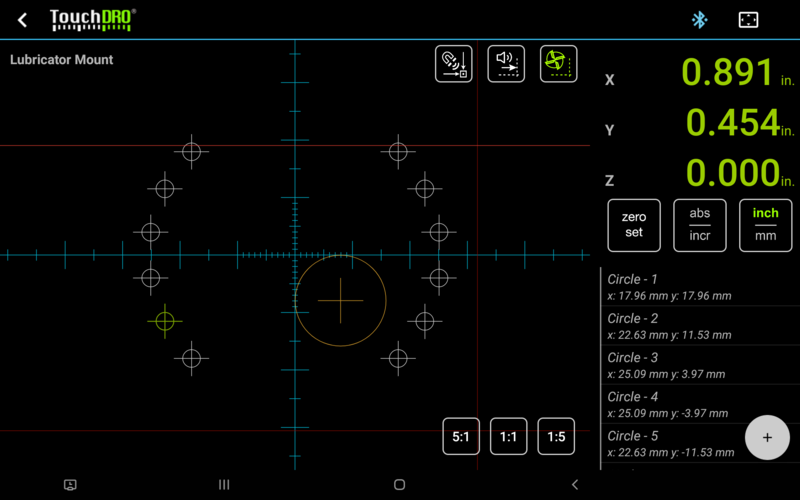Toggle inch / mm units
The width and height of the screenshot is (800, 500).
pos(765,225)
